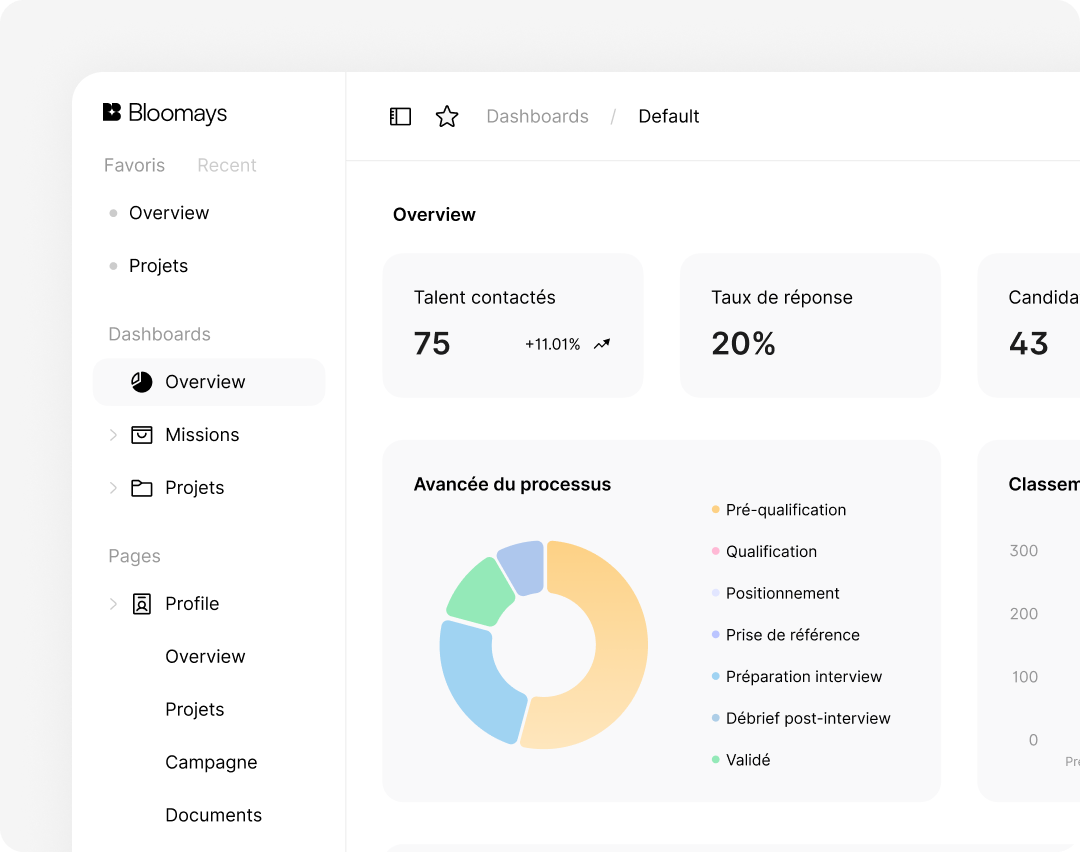1080x852 pixels.
Task: Click the trend arrow icon next to +11.01%
Action: pos(602,344)
